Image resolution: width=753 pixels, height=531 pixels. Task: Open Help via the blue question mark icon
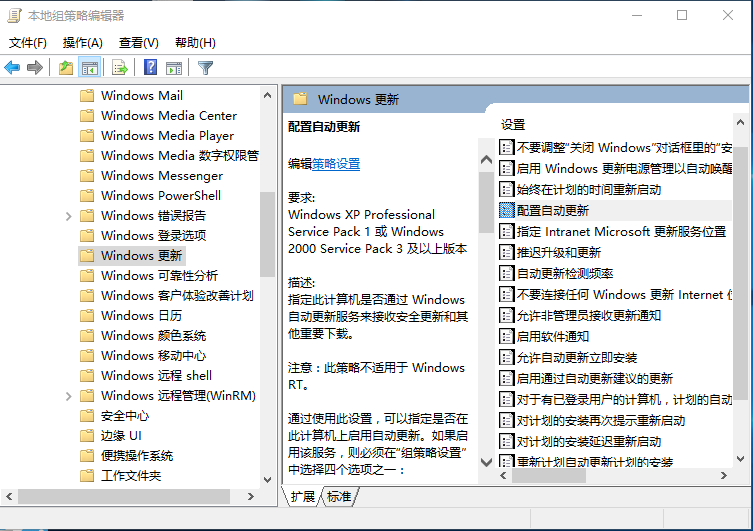click(150, 68)
